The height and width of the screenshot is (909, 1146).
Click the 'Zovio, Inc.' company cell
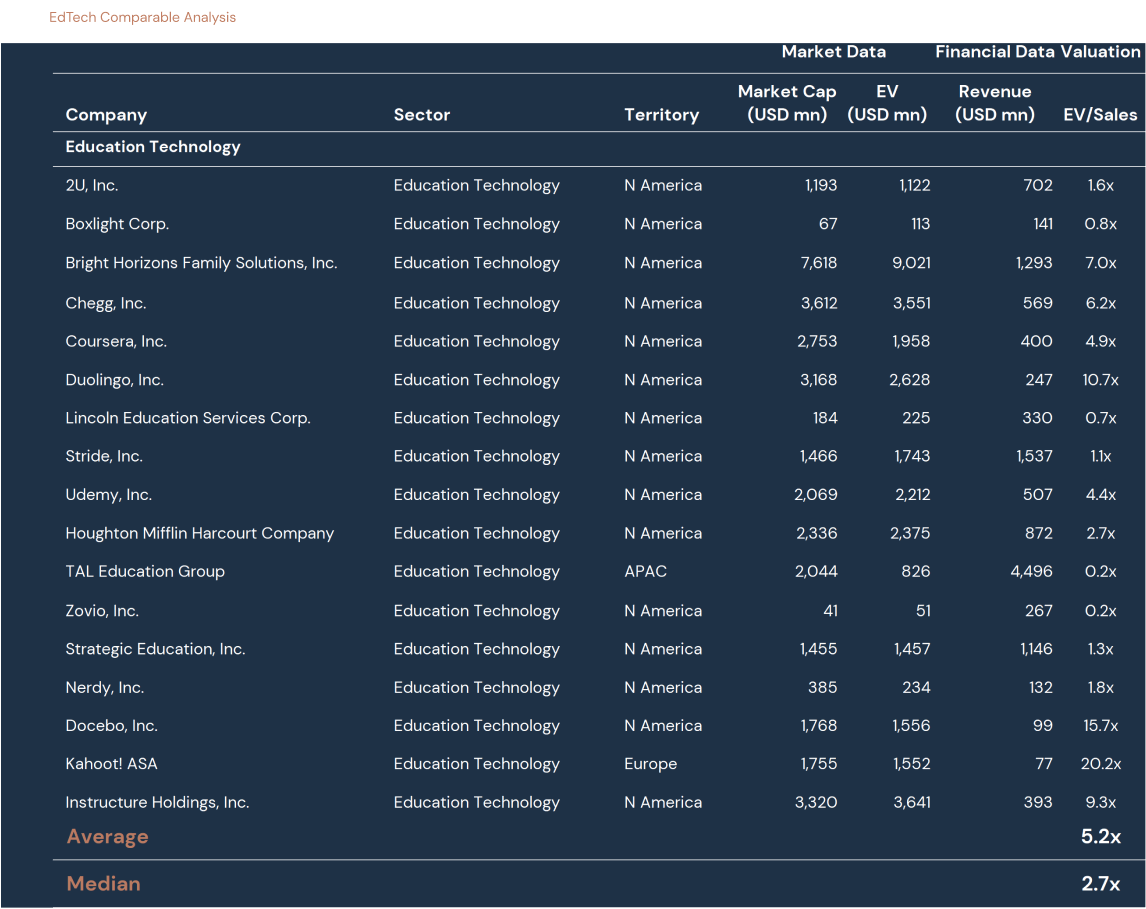[102, 611]
